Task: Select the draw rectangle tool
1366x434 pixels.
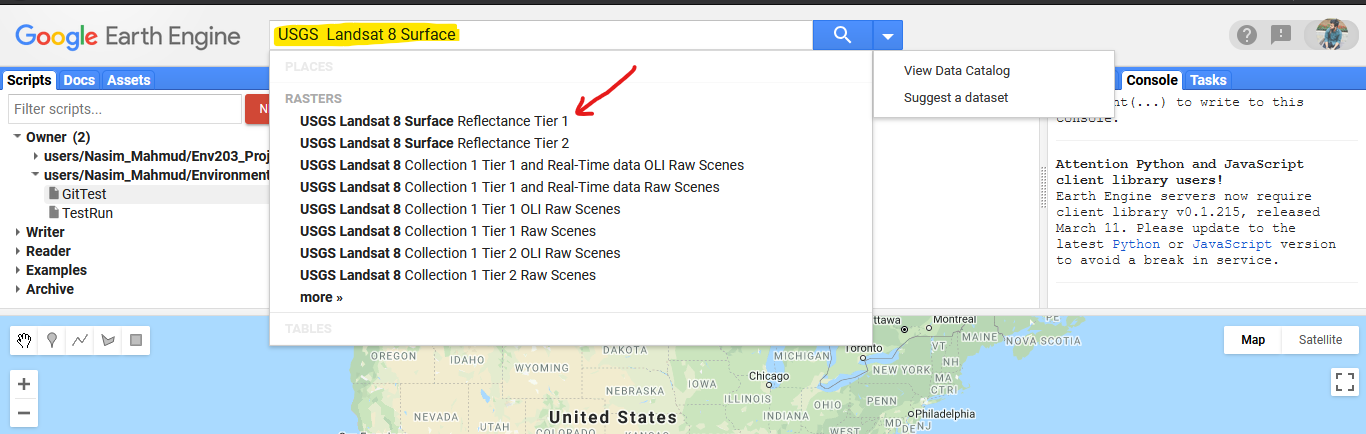Action: pyautogui.click(x=136, y=340)
